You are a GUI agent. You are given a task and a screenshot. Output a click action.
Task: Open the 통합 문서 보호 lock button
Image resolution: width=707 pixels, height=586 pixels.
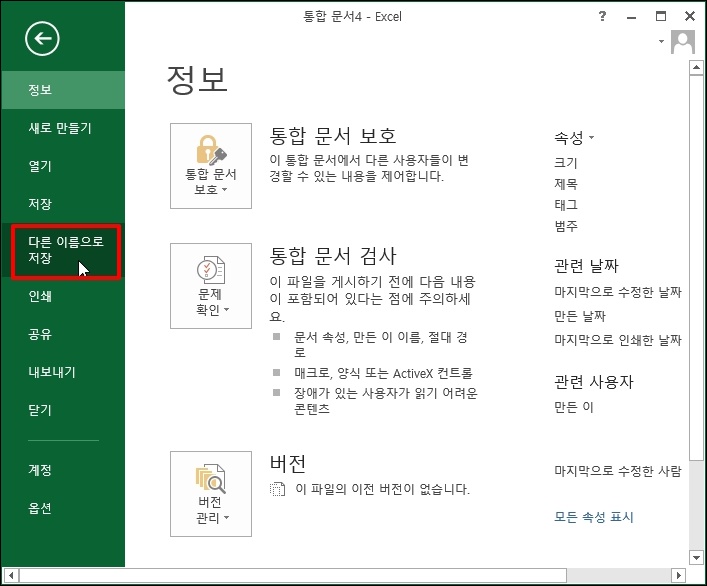(211, 166)
